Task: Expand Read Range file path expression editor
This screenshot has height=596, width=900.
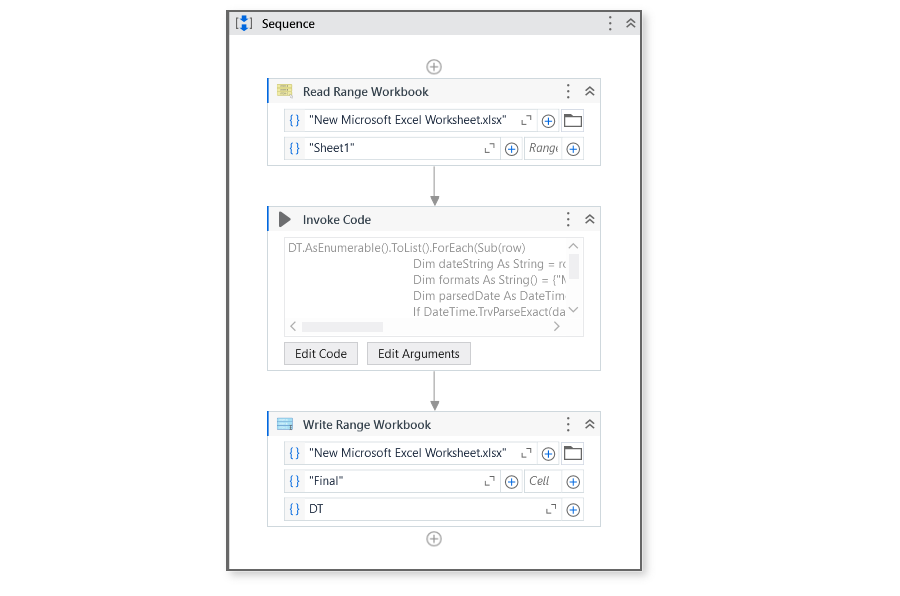Action: pos(526,120)
